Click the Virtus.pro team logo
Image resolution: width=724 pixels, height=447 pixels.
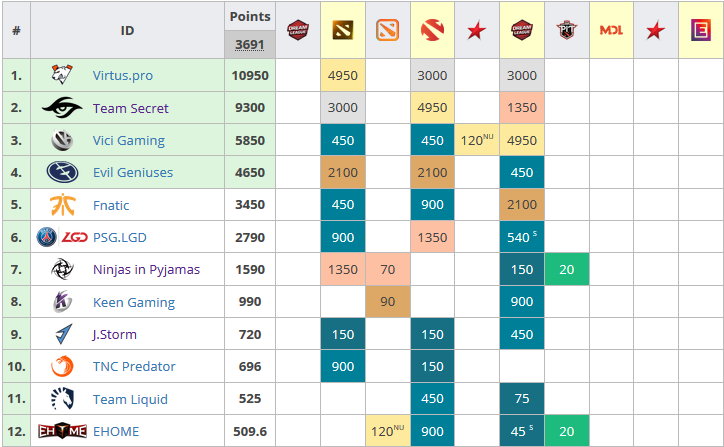(x=63, y=75)
